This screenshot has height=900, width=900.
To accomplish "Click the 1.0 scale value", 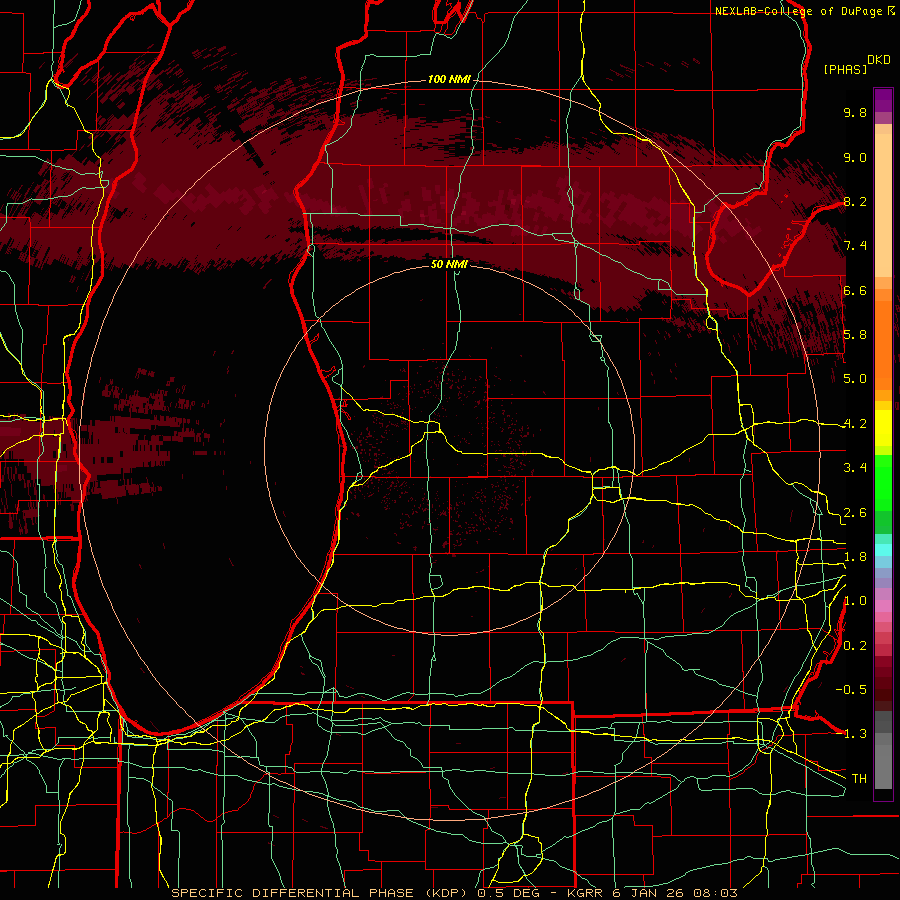I will pos(855,601).
